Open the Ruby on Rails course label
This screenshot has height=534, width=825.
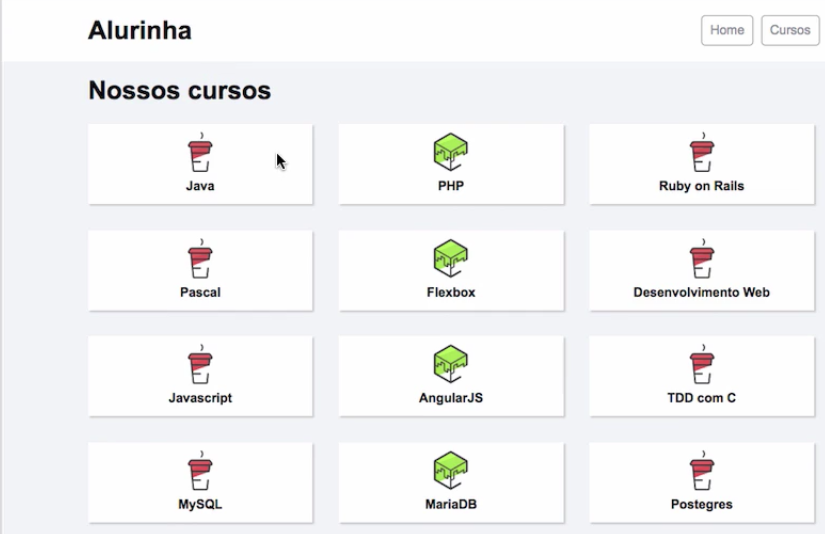click(x=702, y=186)
